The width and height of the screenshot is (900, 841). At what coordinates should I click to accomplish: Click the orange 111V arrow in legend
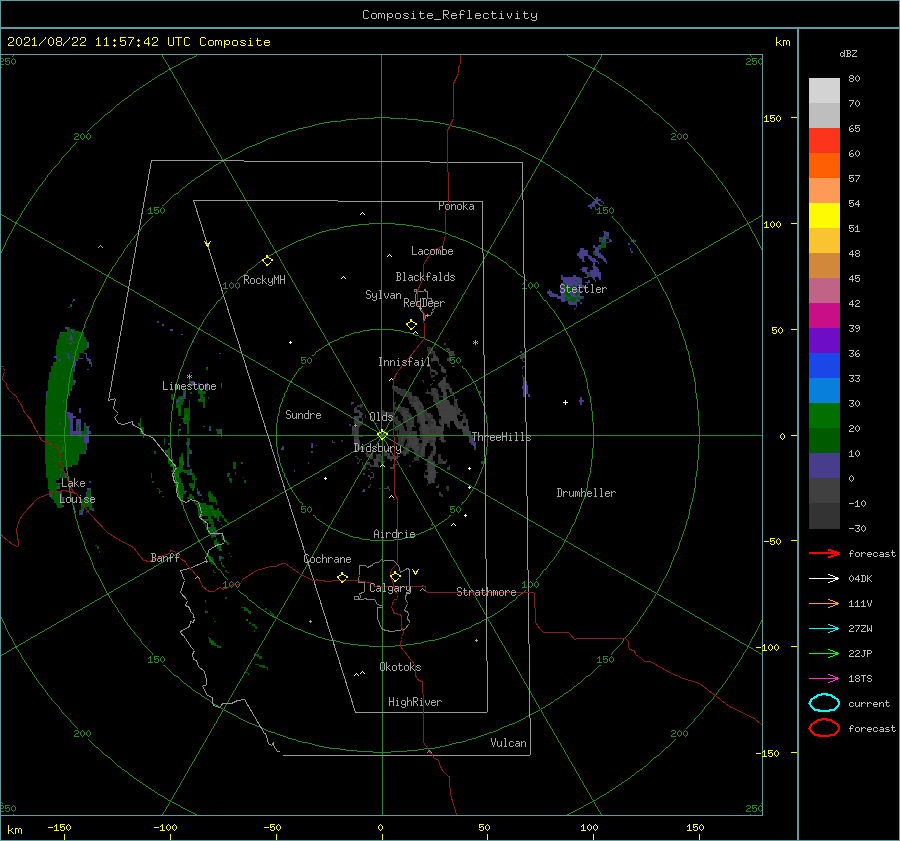point(824,603)
